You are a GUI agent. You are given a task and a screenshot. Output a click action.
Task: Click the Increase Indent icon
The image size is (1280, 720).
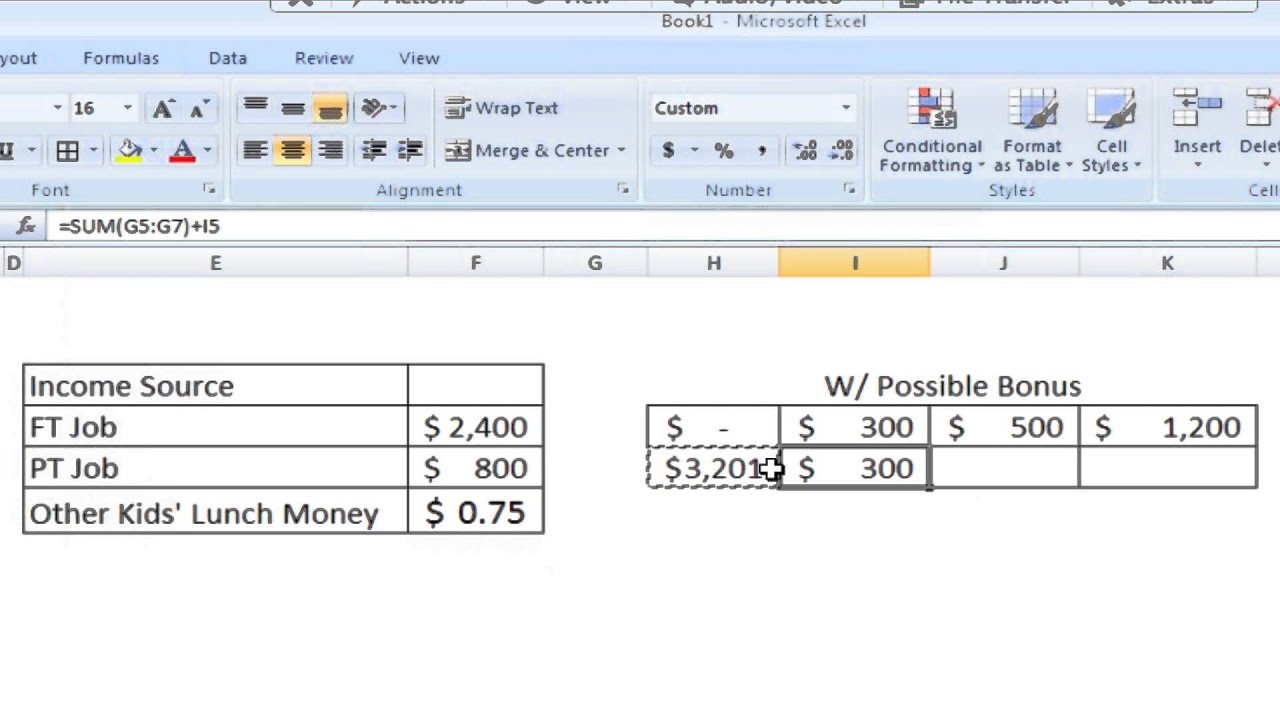(x=410, y=151)
